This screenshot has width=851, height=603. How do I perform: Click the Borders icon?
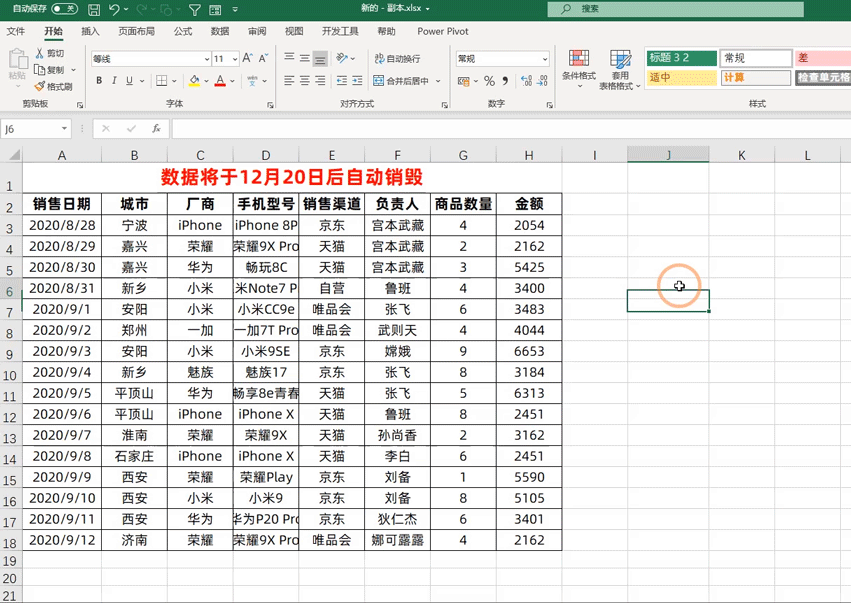coord(161,81)
